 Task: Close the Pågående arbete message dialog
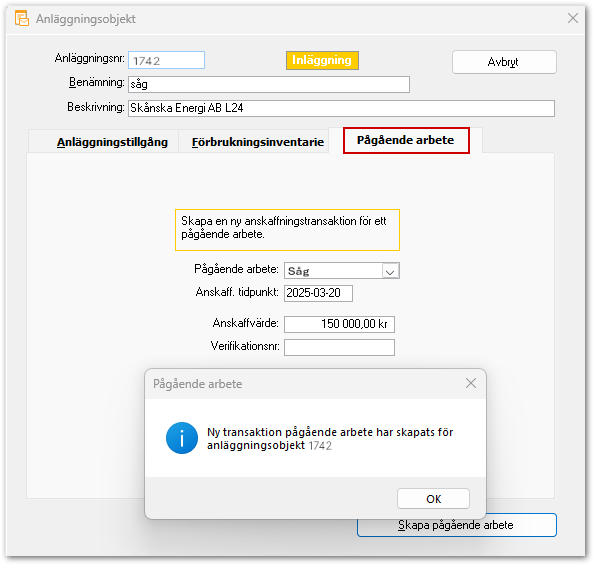click(471, 383)
